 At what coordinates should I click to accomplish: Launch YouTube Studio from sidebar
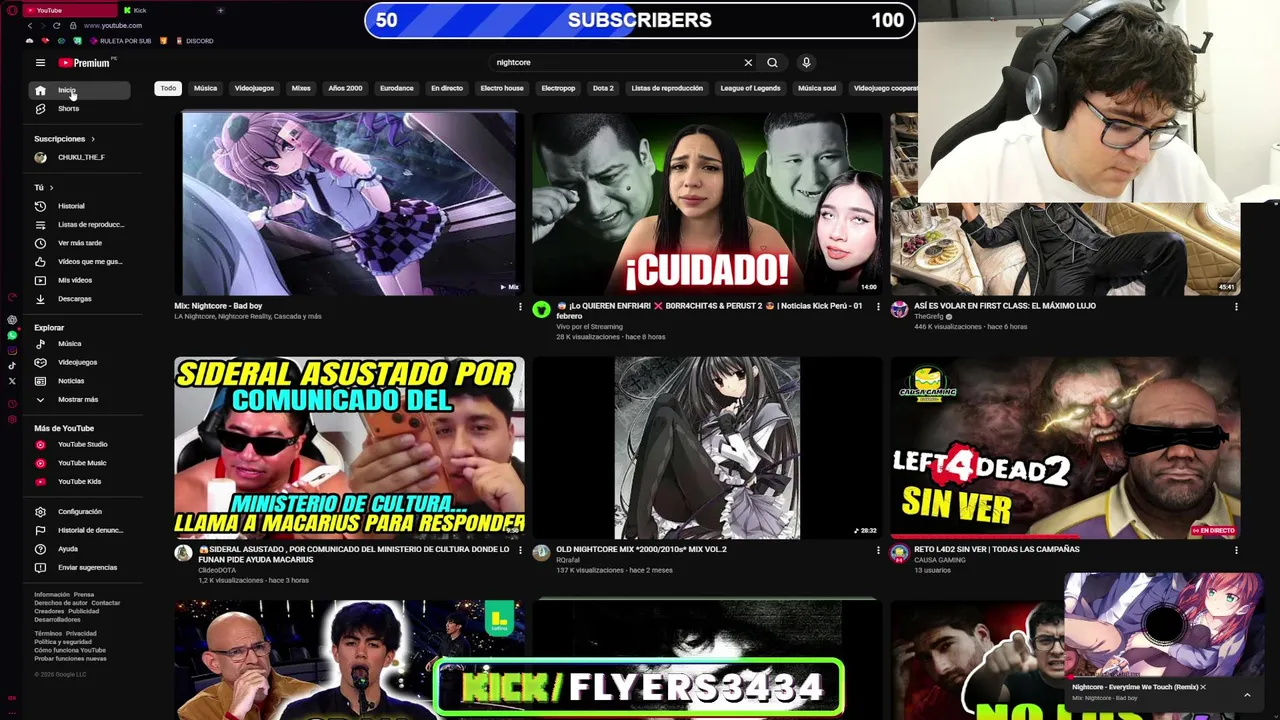(x=80, y=444)
